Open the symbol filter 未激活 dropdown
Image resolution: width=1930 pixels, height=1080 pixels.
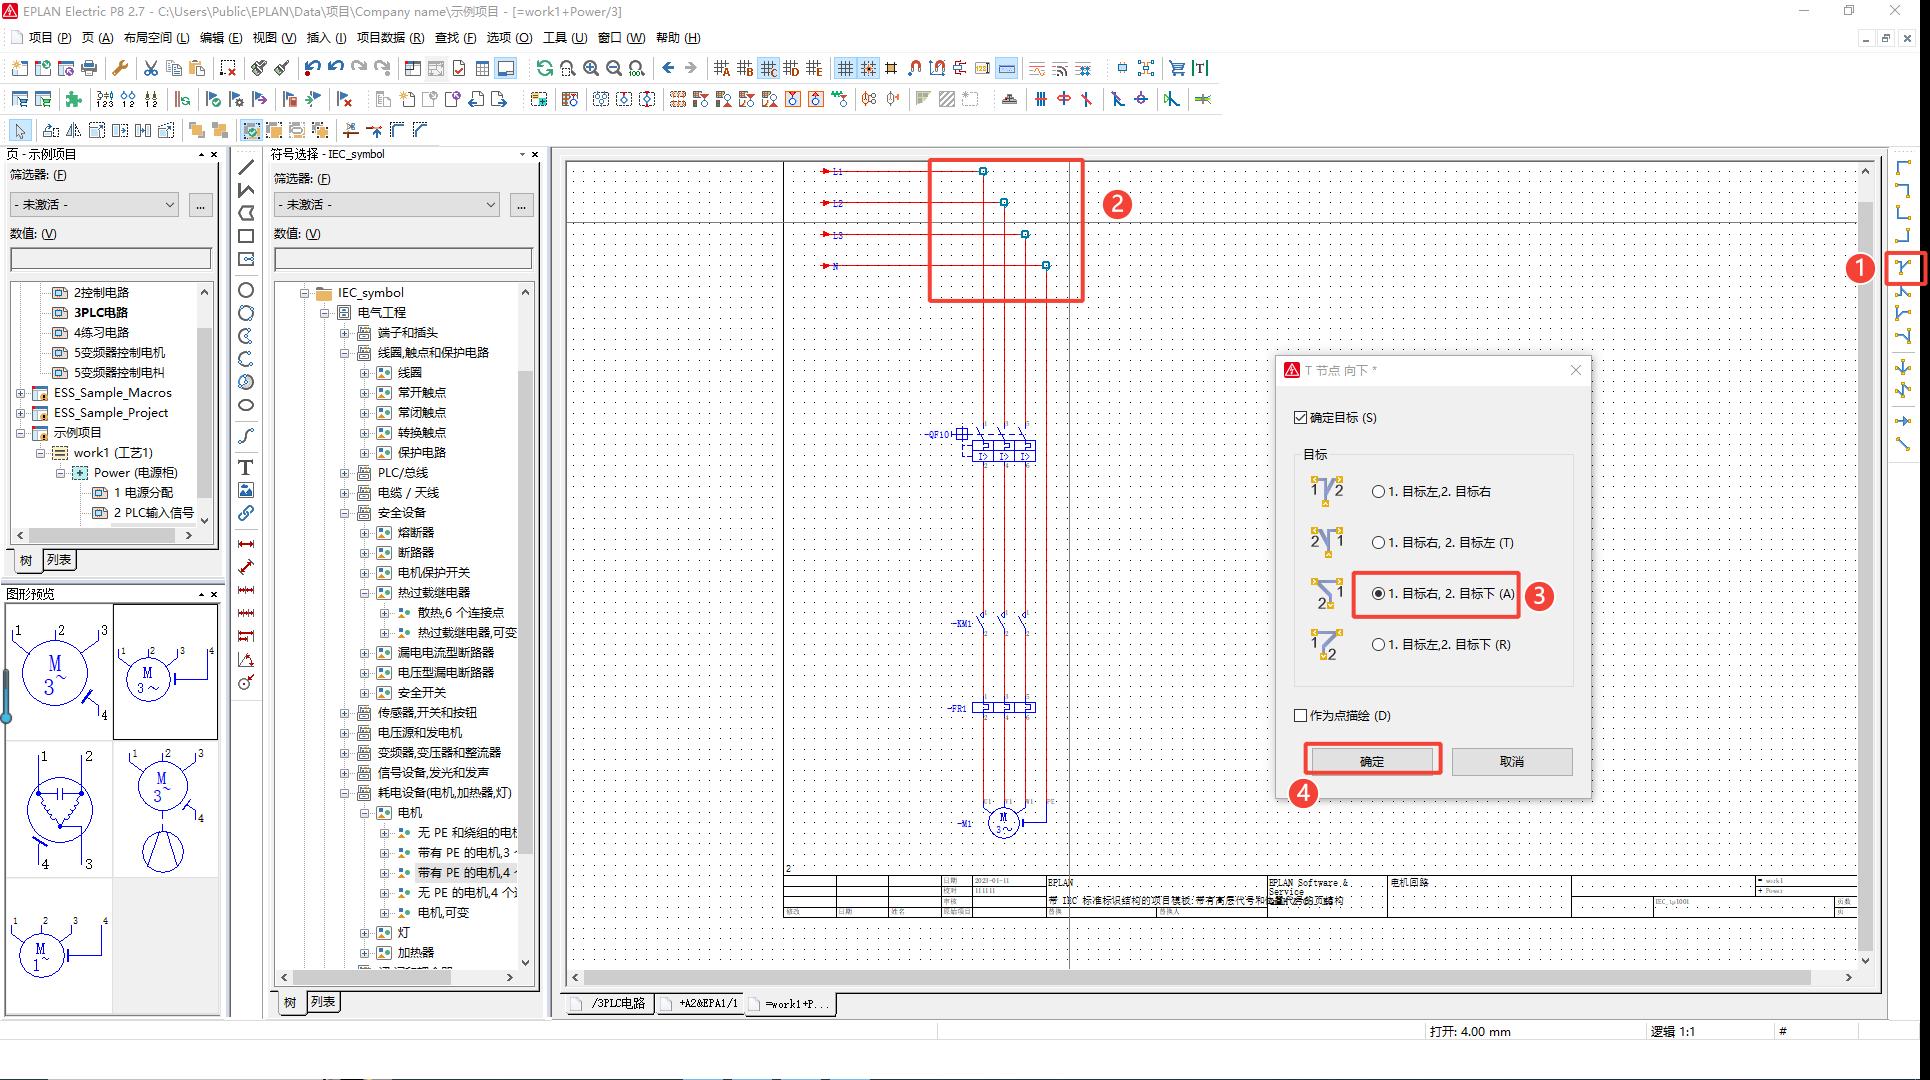pyautogui.click(x=387, y=204)
